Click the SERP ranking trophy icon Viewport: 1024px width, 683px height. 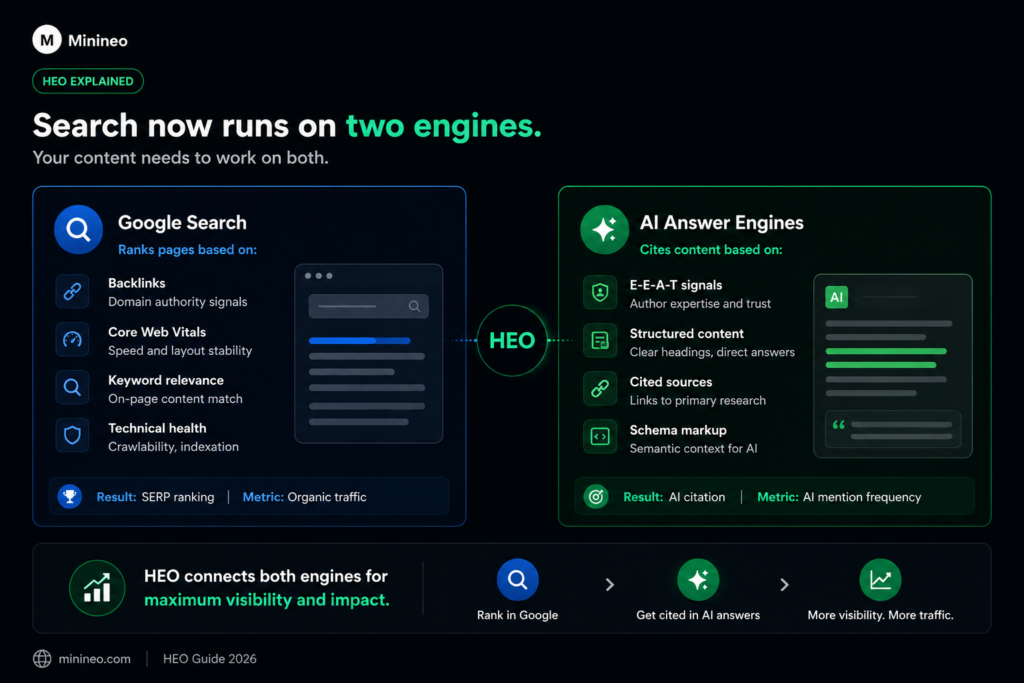pyautogui.click(x=70, y=497)
